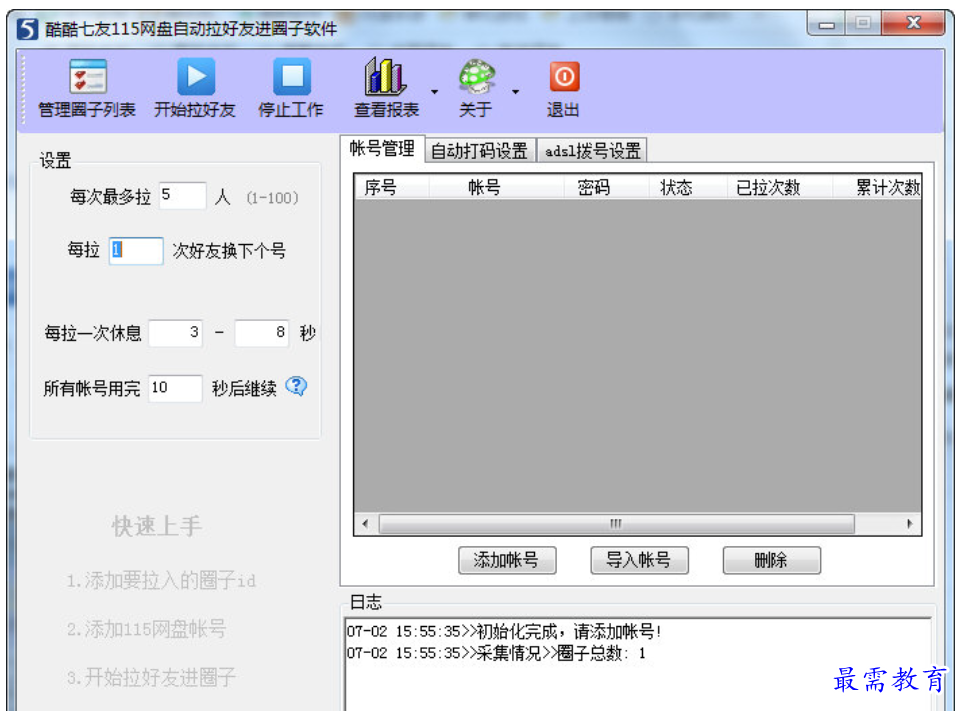The image size is (955, 711).
Task: Click the 停止工作 stop icon
Action: click(x=291, y=77)
